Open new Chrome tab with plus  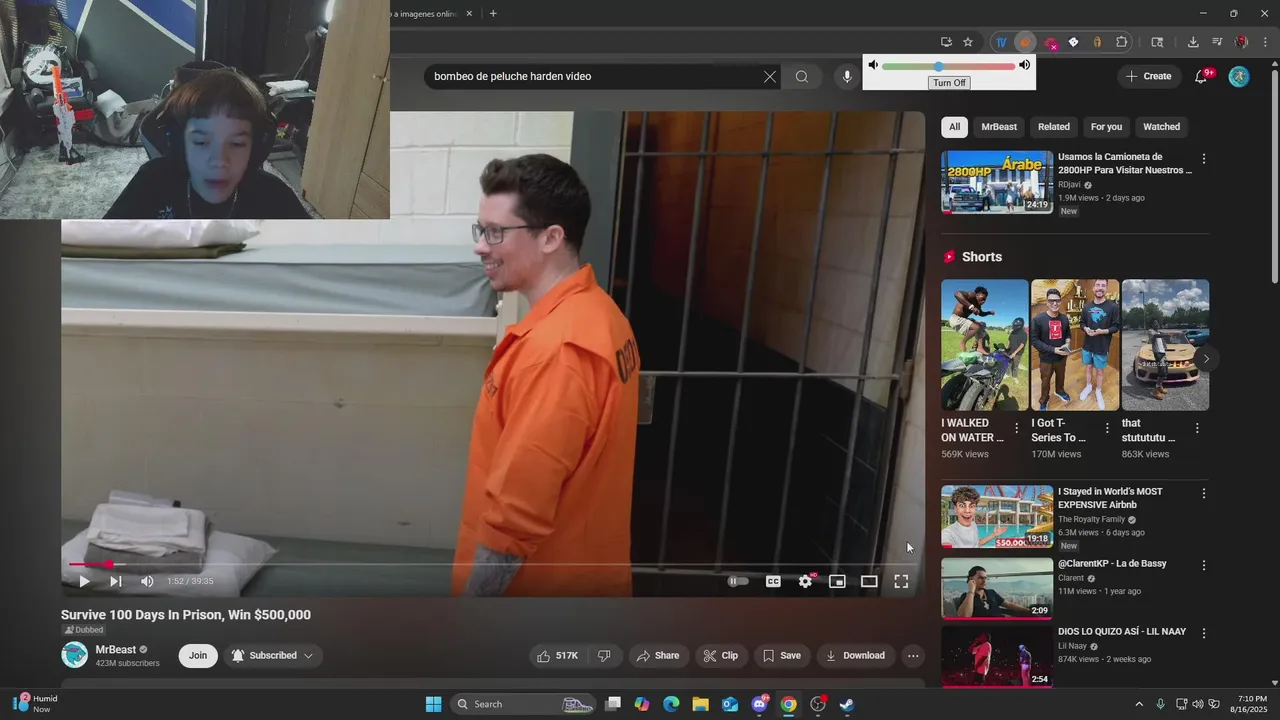tap(493, 14)
